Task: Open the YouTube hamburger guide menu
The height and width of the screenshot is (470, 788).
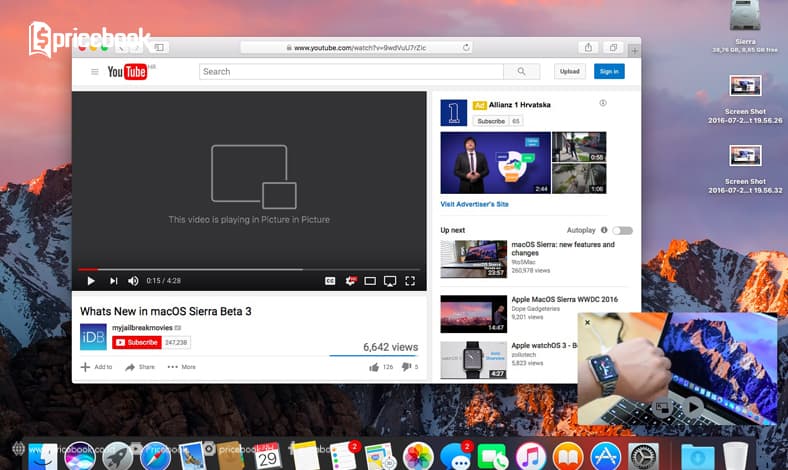Action: coord(94,72)
